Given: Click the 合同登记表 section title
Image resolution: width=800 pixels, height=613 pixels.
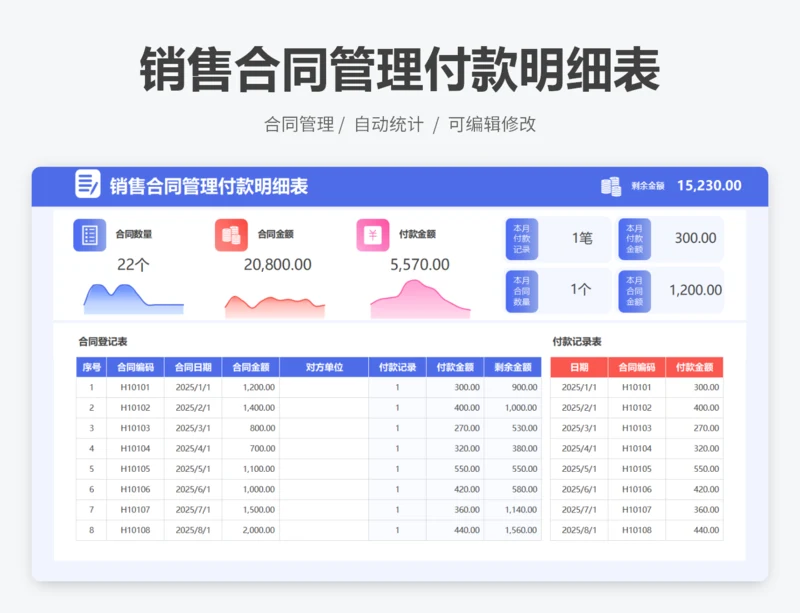Looking at the screenshot, I should pyautogui.click(x=103, y=341).
